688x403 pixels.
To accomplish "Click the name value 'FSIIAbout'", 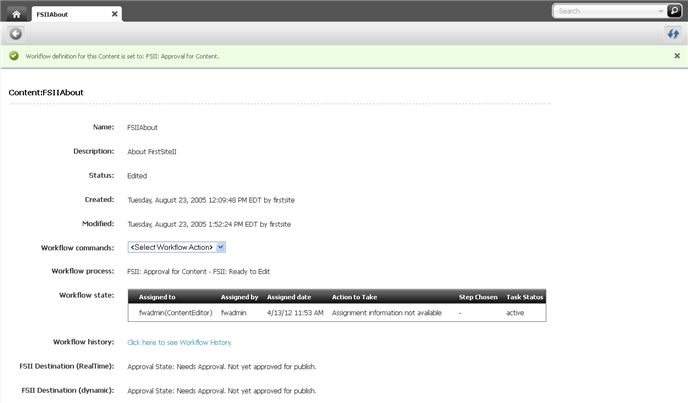I will pos(142,128).
